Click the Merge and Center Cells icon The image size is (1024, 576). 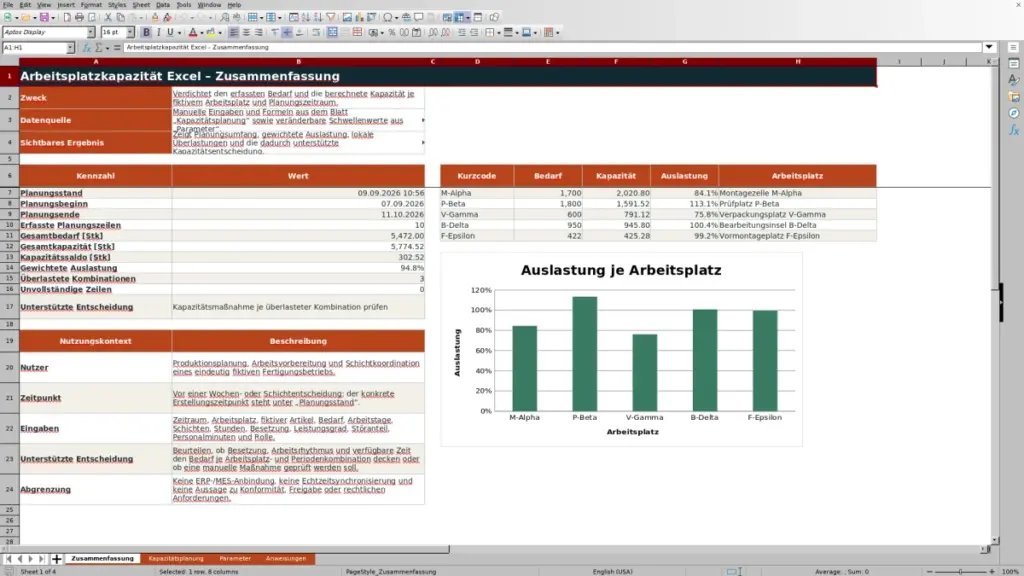click(332, 33)
